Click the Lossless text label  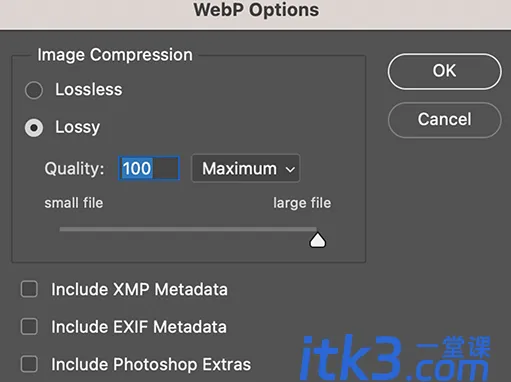click(89, 89)
